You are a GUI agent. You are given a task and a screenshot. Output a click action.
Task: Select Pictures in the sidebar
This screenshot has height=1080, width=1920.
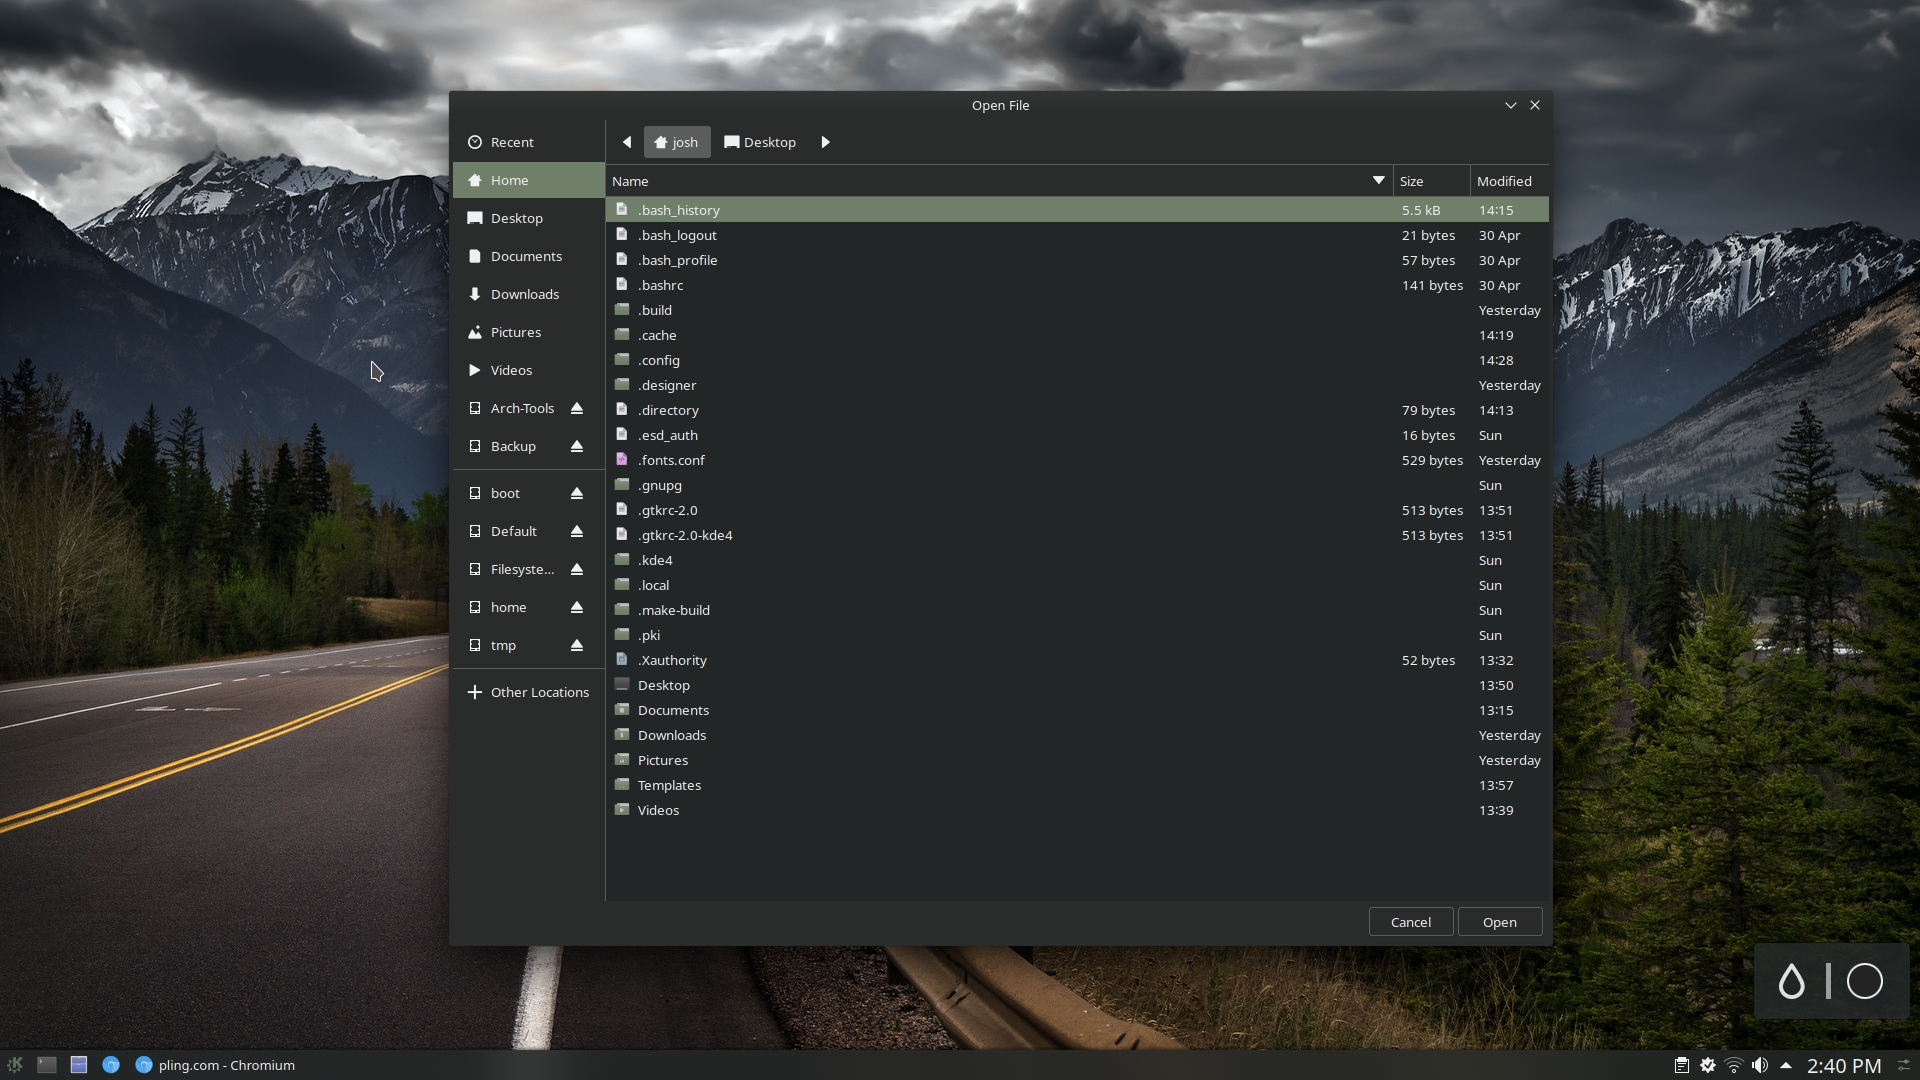[x=528, y=332]
